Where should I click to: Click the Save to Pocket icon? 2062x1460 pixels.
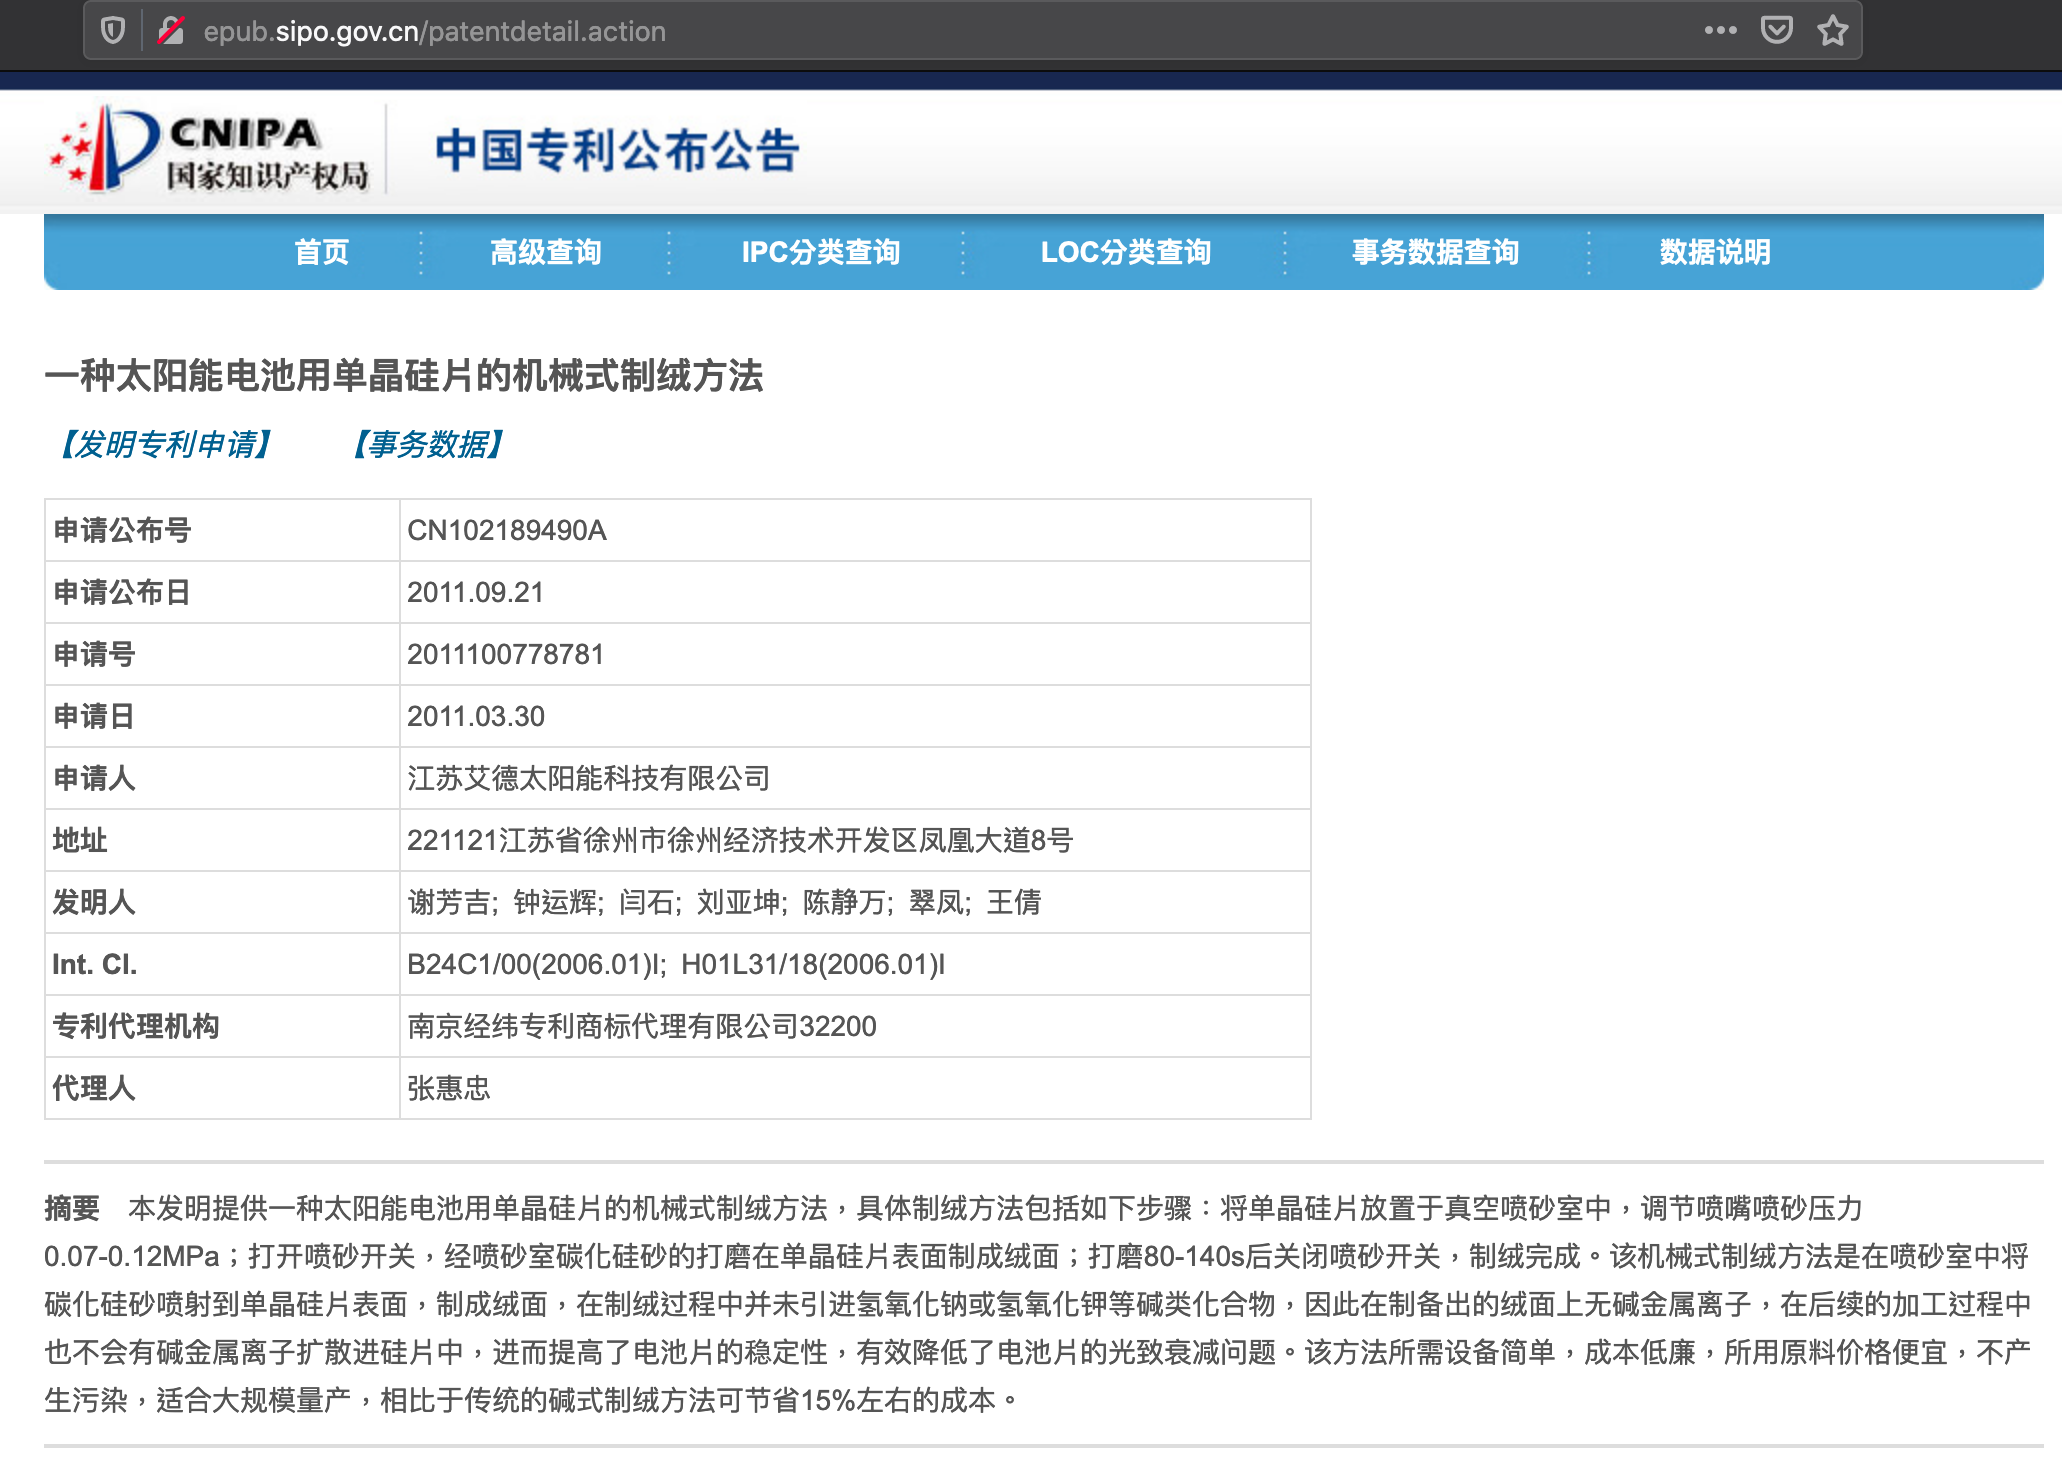pyautogui.click(x=1776, y=31)
